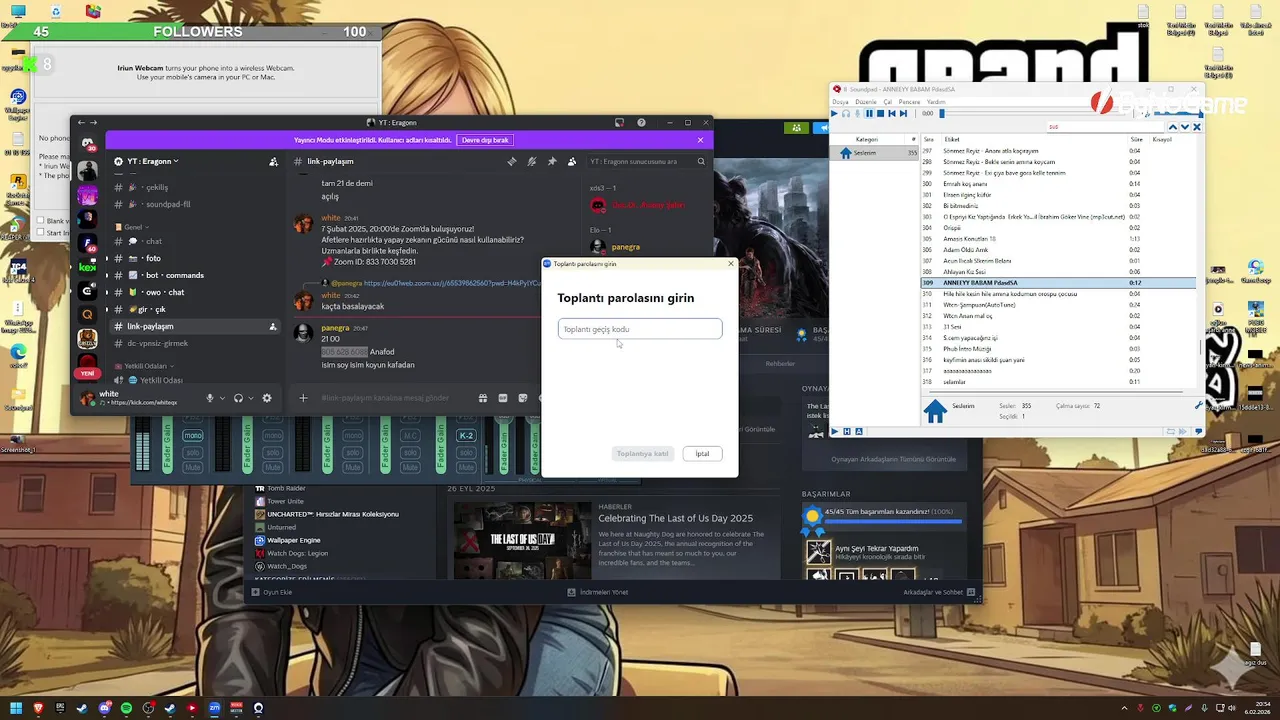Open Soundpad Çal menu
This screenshot has width=1280, height=720.
[888, 102]
